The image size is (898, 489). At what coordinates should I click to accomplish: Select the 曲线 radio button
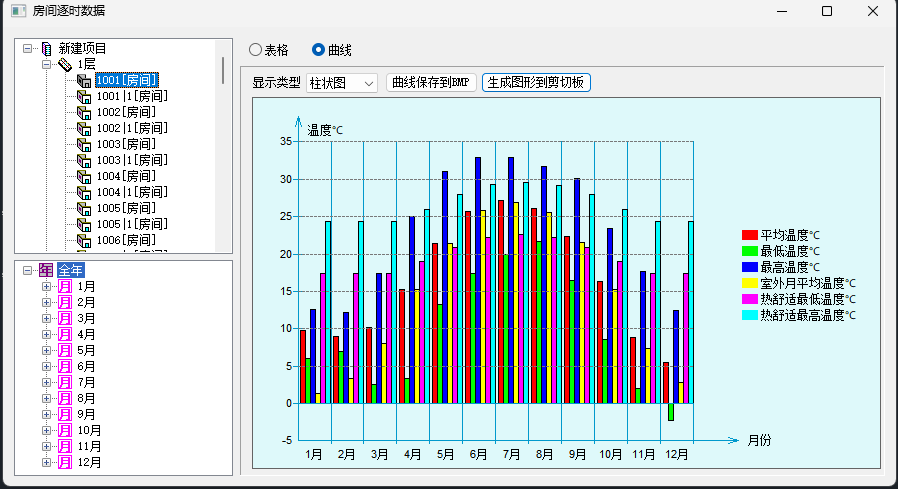(319, 49)
